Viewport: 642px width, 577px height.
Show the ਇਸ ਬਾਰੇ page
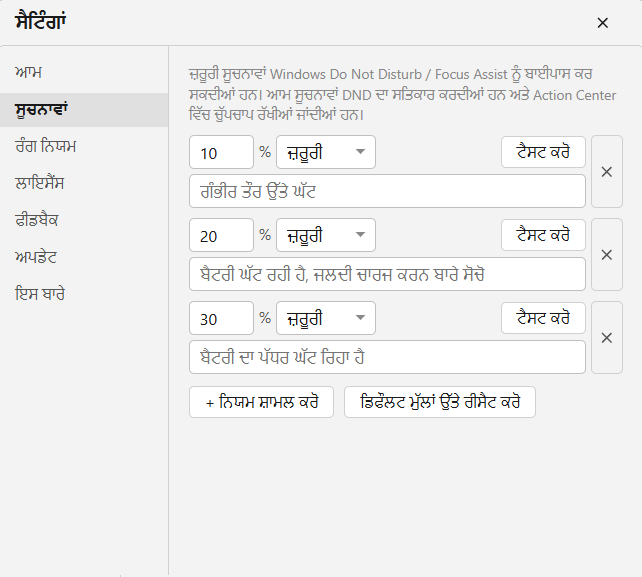pos(84,294)
